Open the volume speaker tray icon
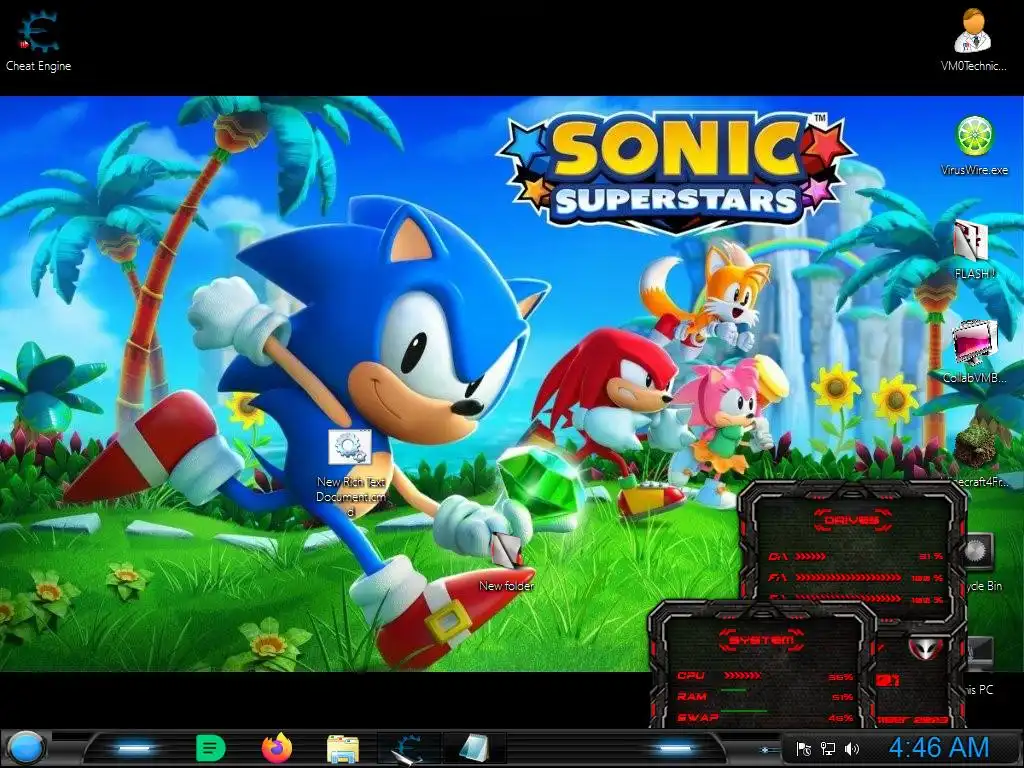The image size is (1024, 768). click(852, 749)
